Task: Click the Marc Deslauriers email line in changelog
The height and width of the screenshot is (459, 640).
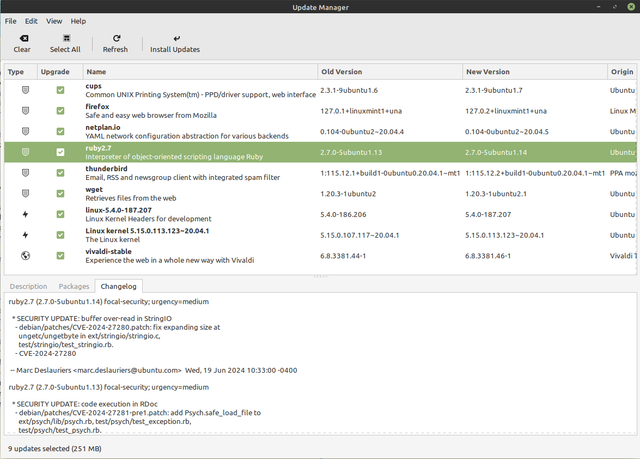Action: click(153, 370)
